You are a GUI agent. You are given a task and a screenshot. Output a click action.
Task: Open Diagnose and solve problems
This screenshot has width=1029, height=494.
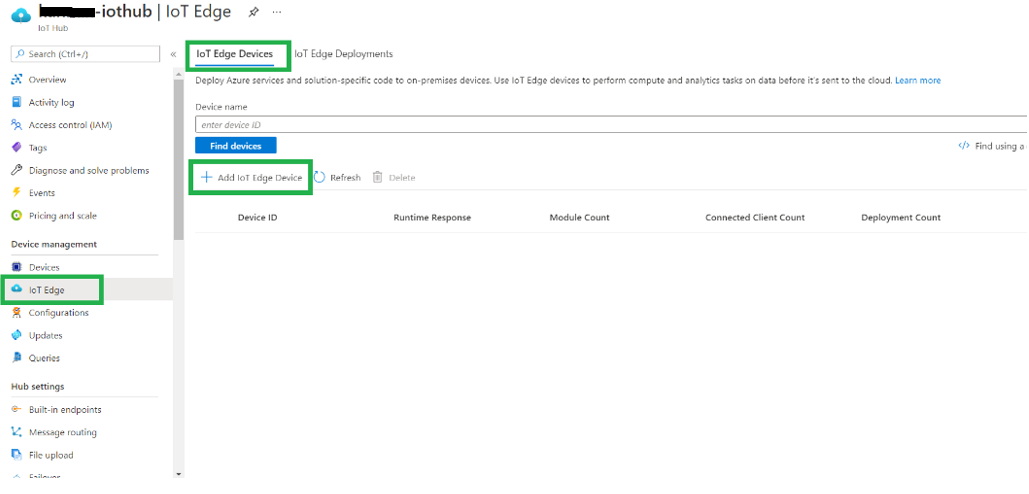89,171
